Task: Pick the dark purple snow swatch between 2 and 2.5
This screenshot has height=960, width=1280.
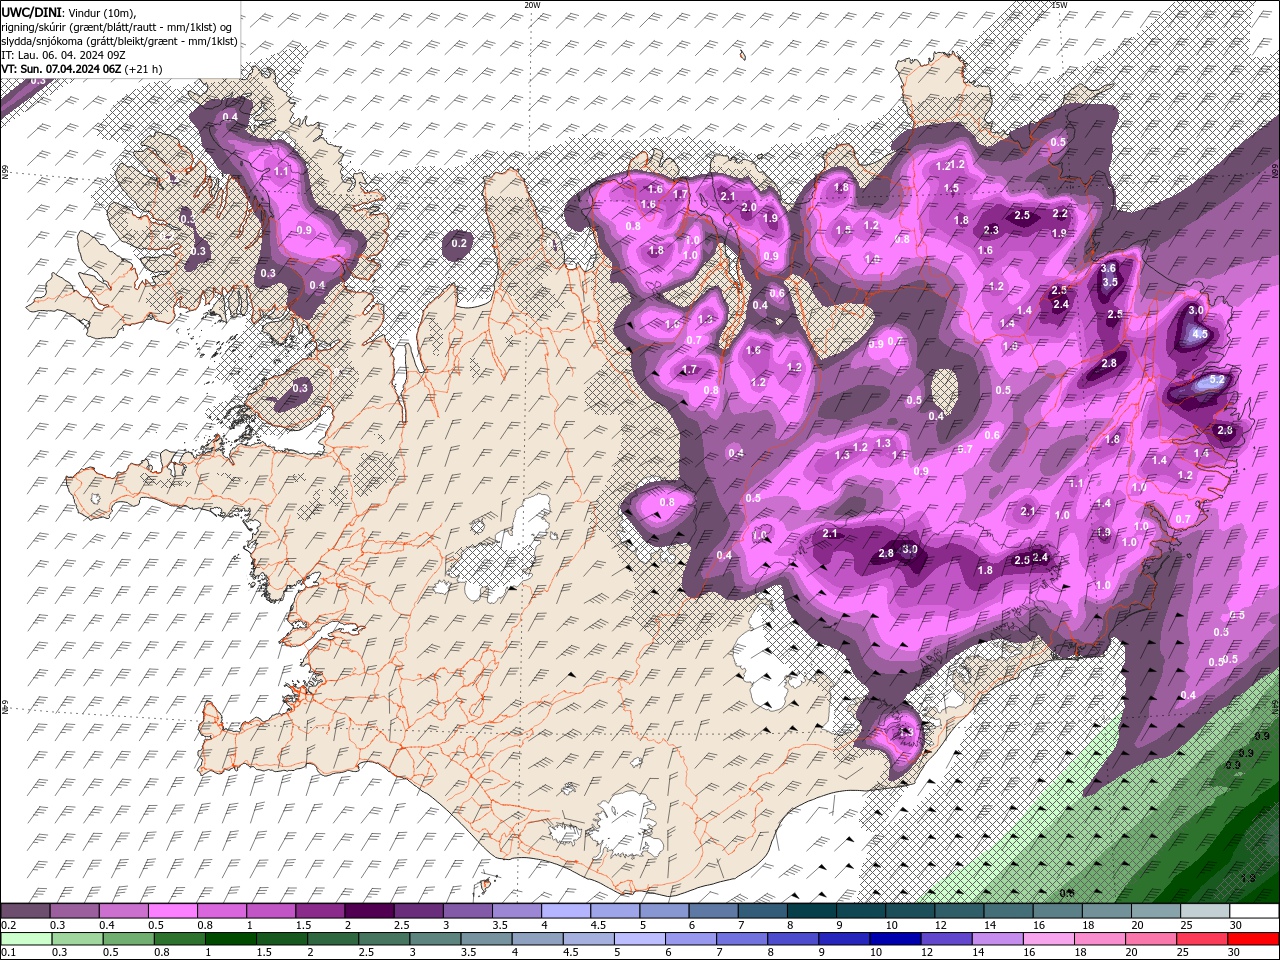Action: [x=369, y=911]
